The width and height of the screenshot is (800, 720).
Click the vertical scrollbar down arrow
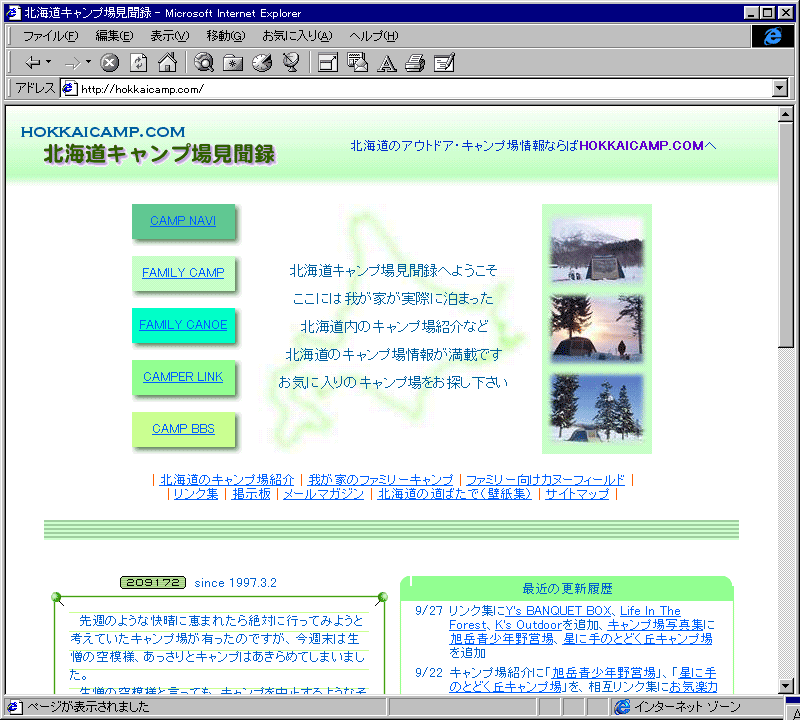pos(786,686)
